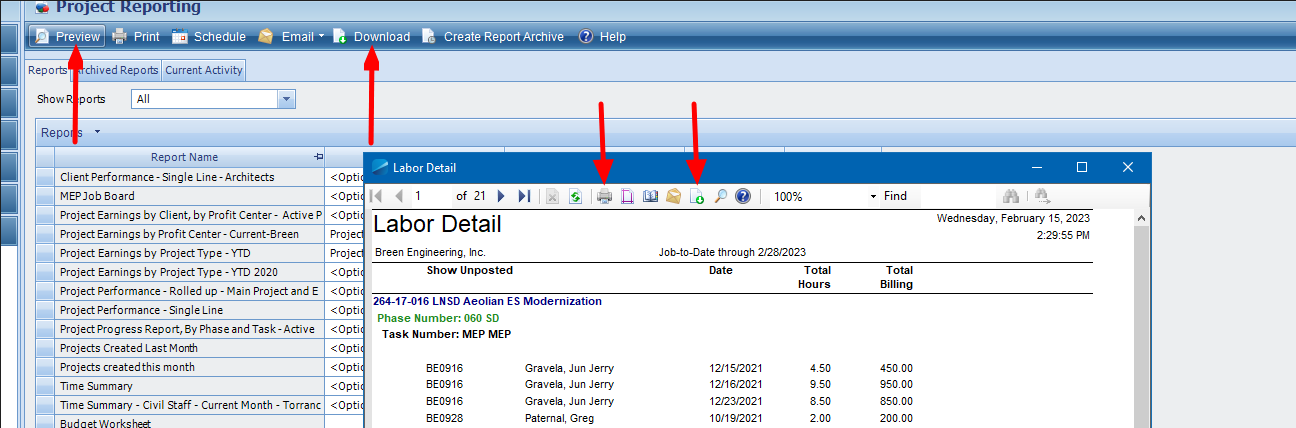Image resolution: width=1296 pixels, height=428 pixels.
Task: Expand the Reports panel header arrow
Action: [x=97, y=132]
